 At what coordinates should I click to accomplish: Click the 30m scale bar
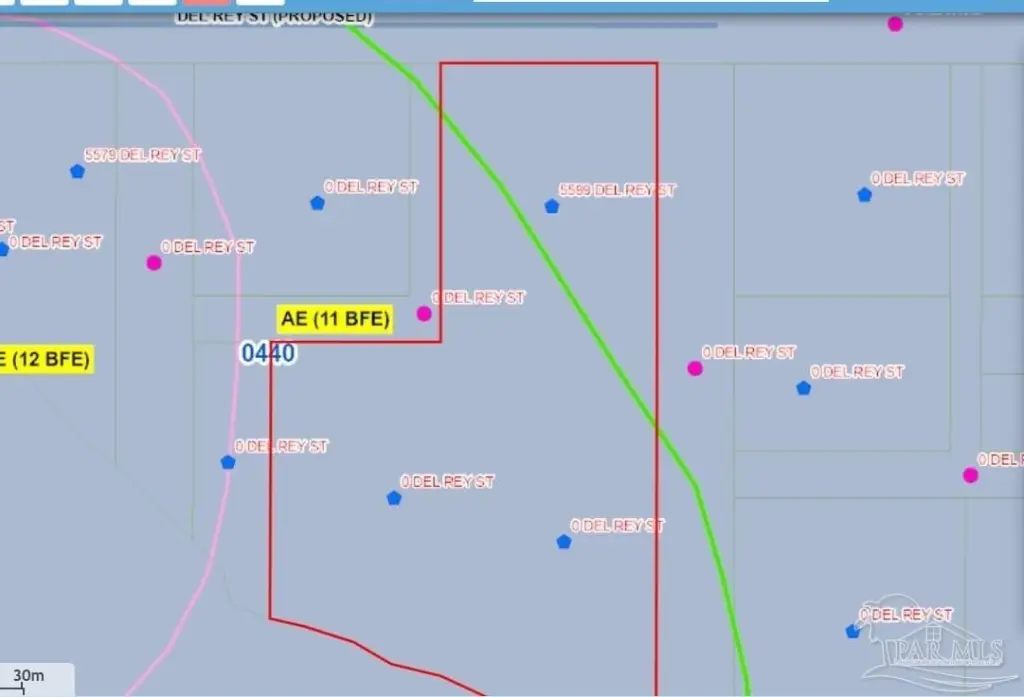coord(30,677)
